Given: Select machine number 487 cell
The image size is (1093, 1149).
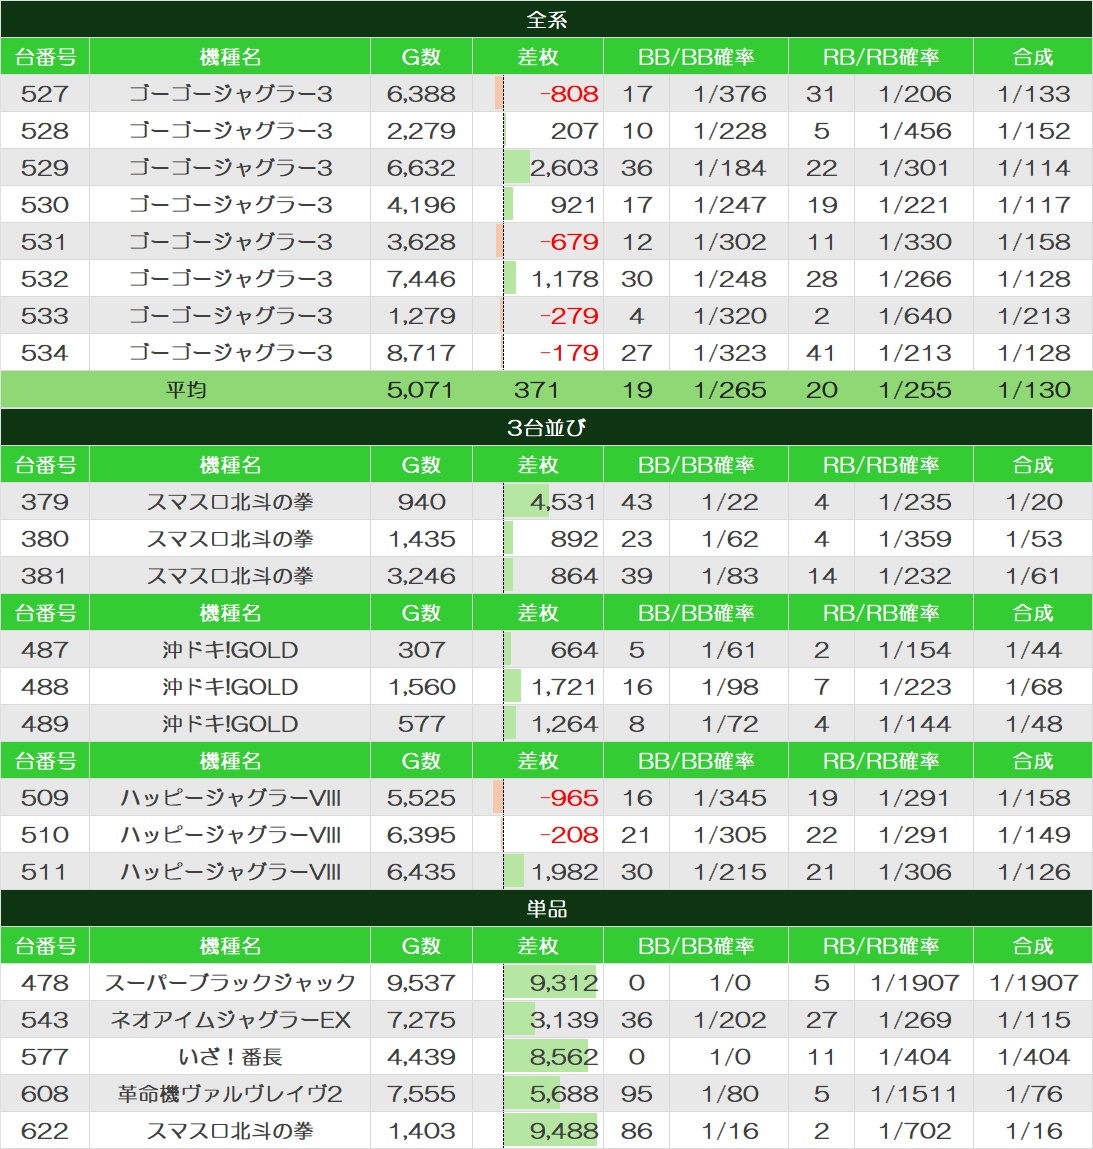Looking at the screenshot, I should click(45, 650).
